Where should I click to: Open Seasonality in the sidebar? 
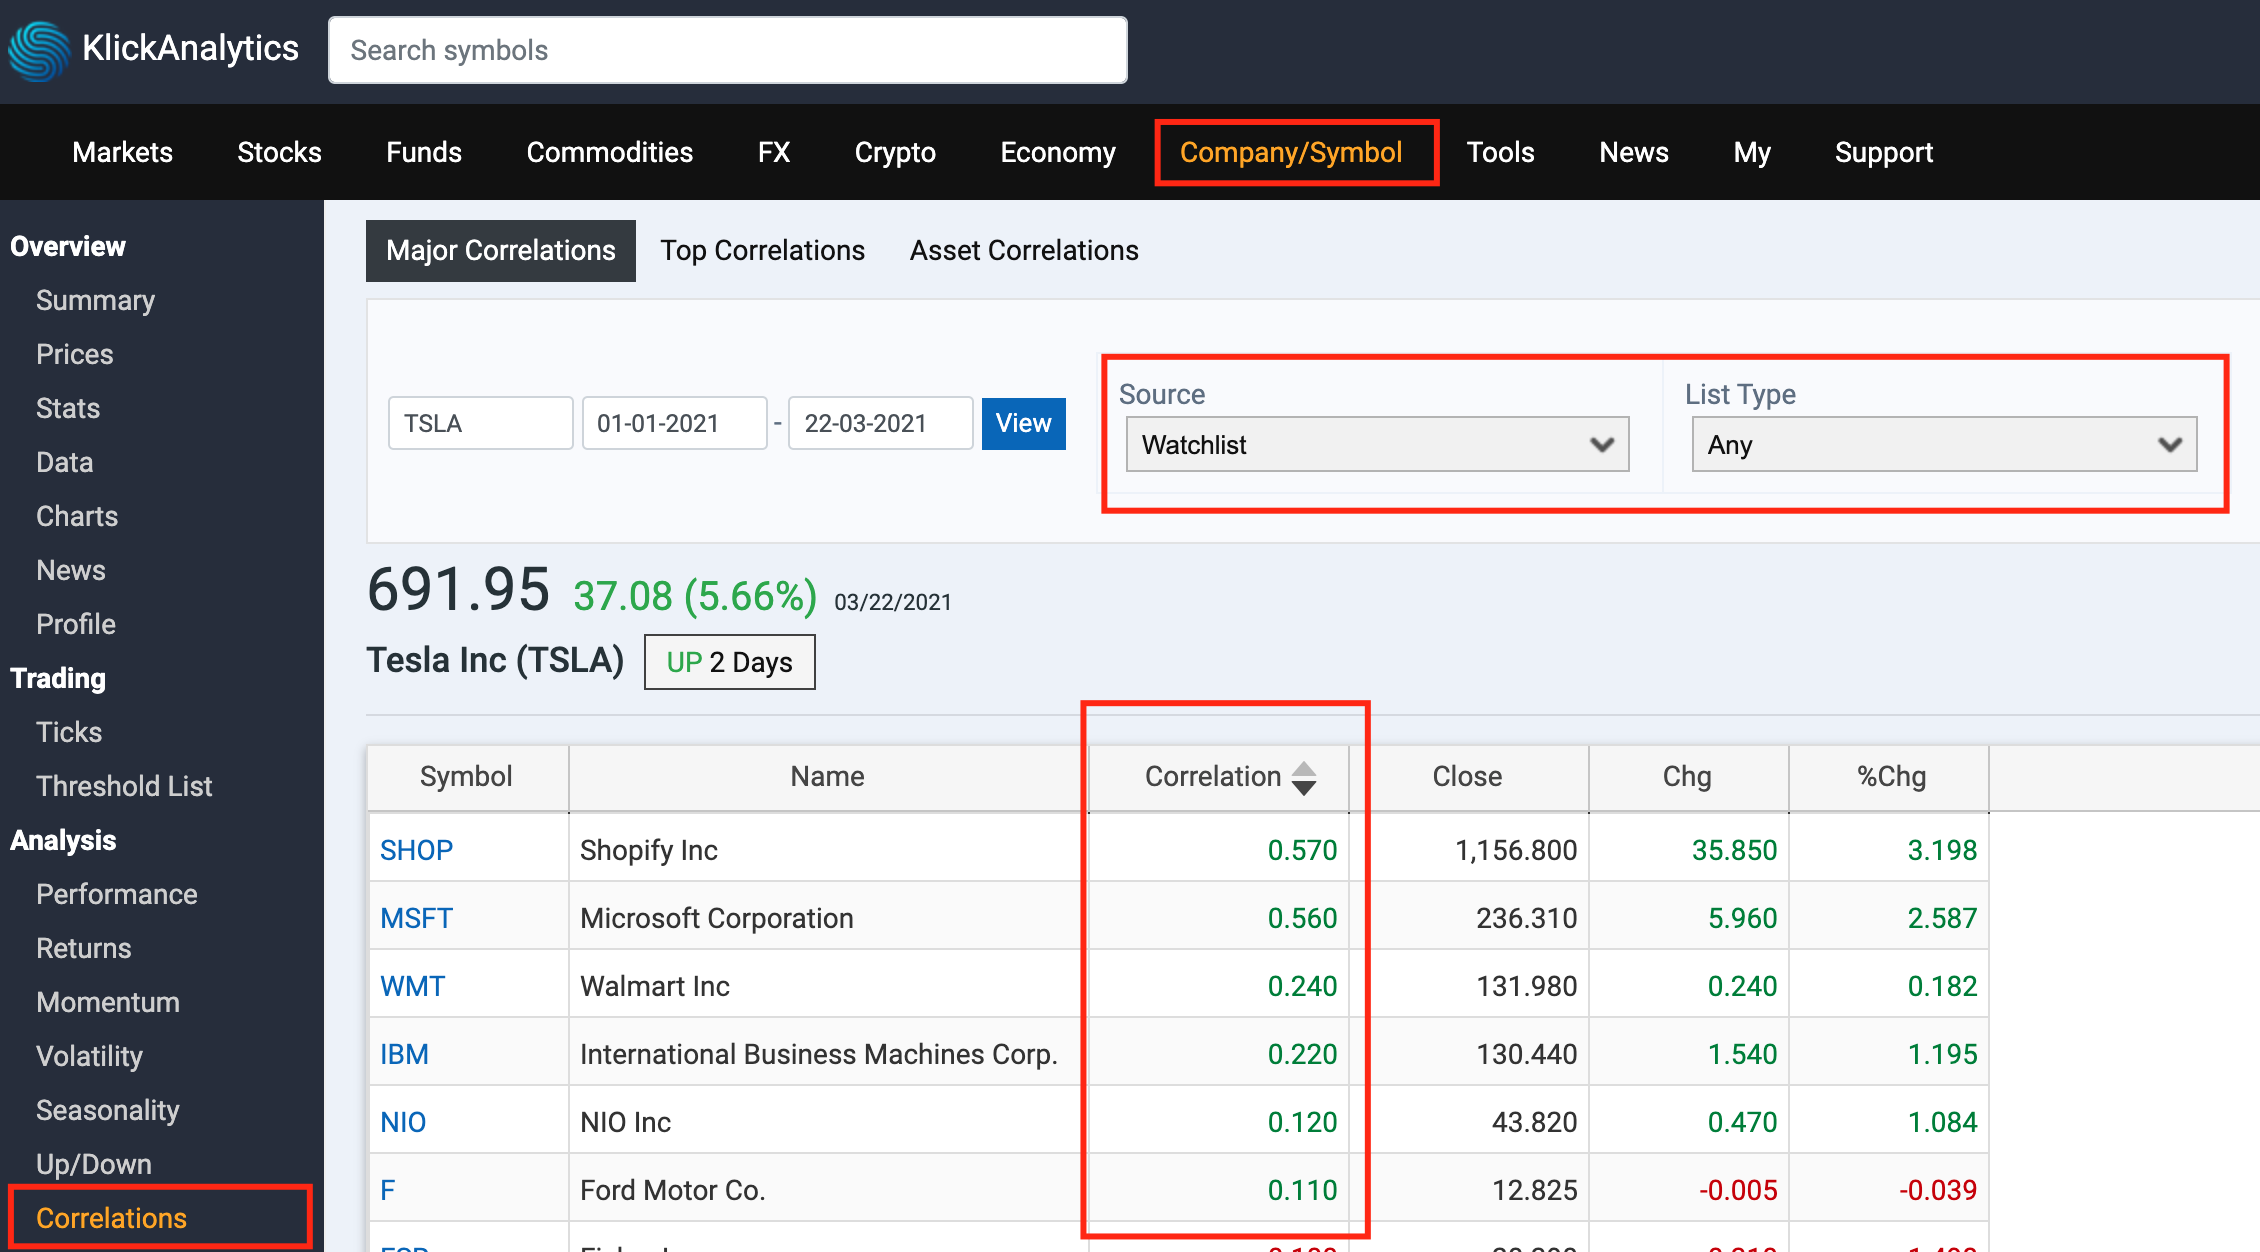108,1110
